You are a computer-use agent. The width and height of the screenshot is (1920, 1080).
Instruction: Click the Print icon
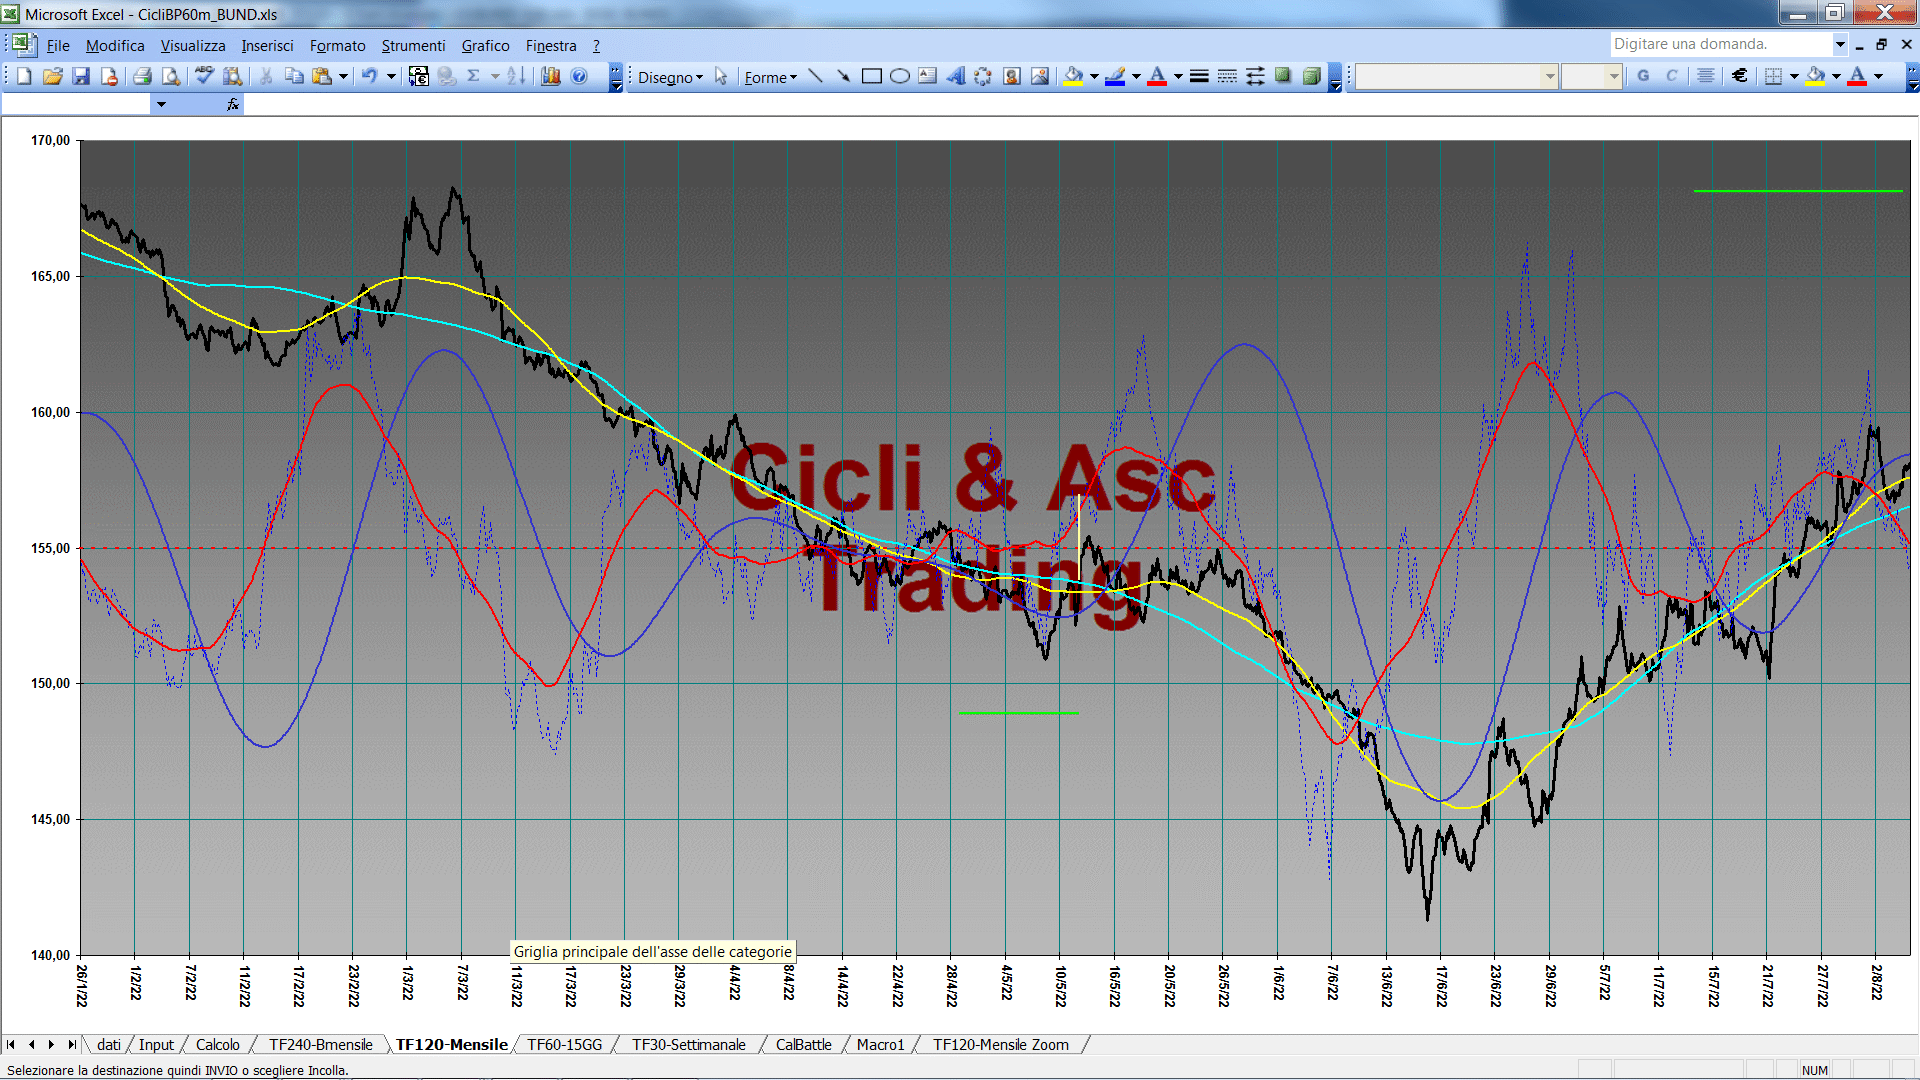point(142,76)
